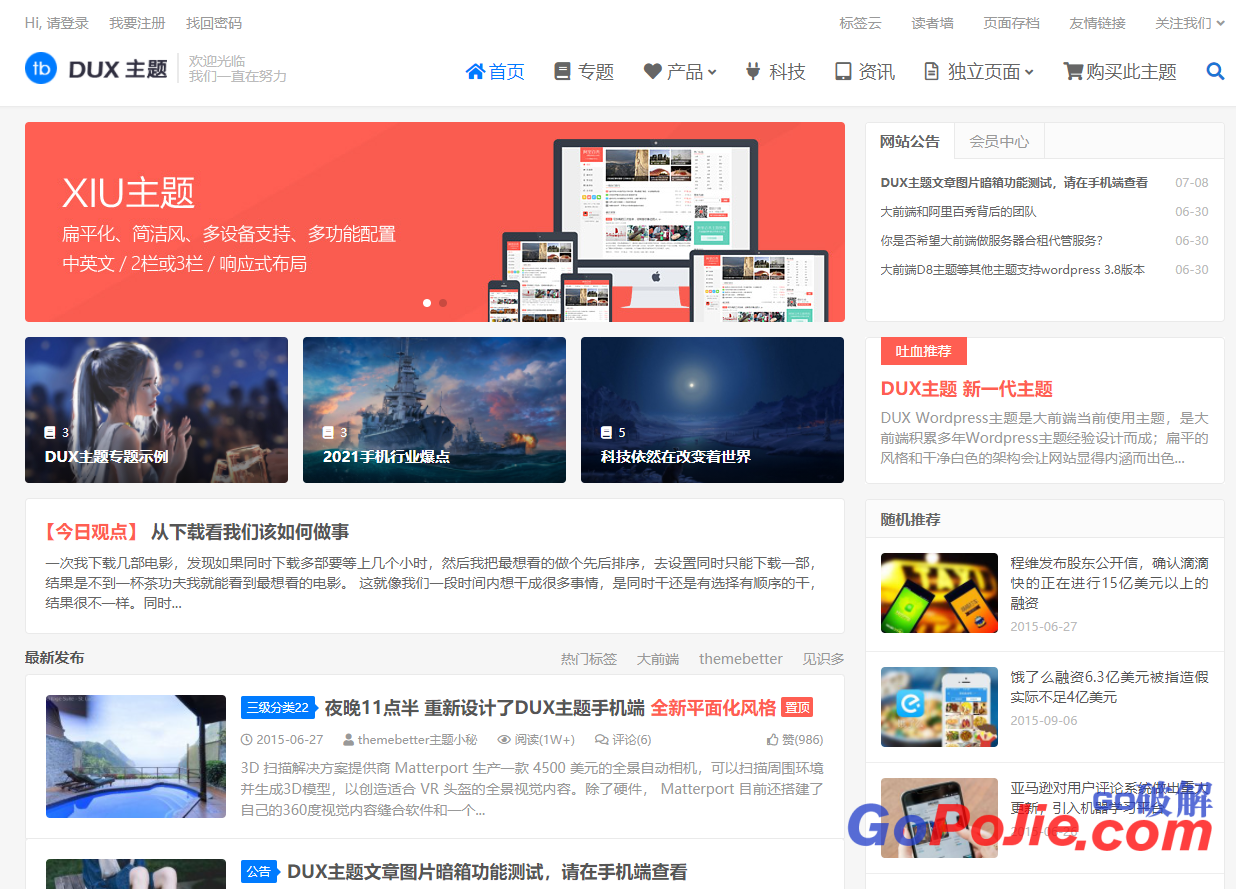Click the XIU主题 banner slide
The height and width of the screenshot is (889, 1236).
[x=435, y=222]
